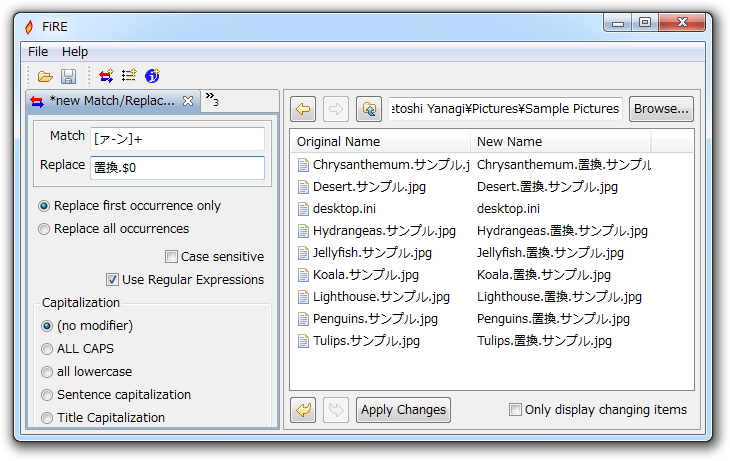Click the file icon beside Desert.サンプル.jpg

point(303,187)
